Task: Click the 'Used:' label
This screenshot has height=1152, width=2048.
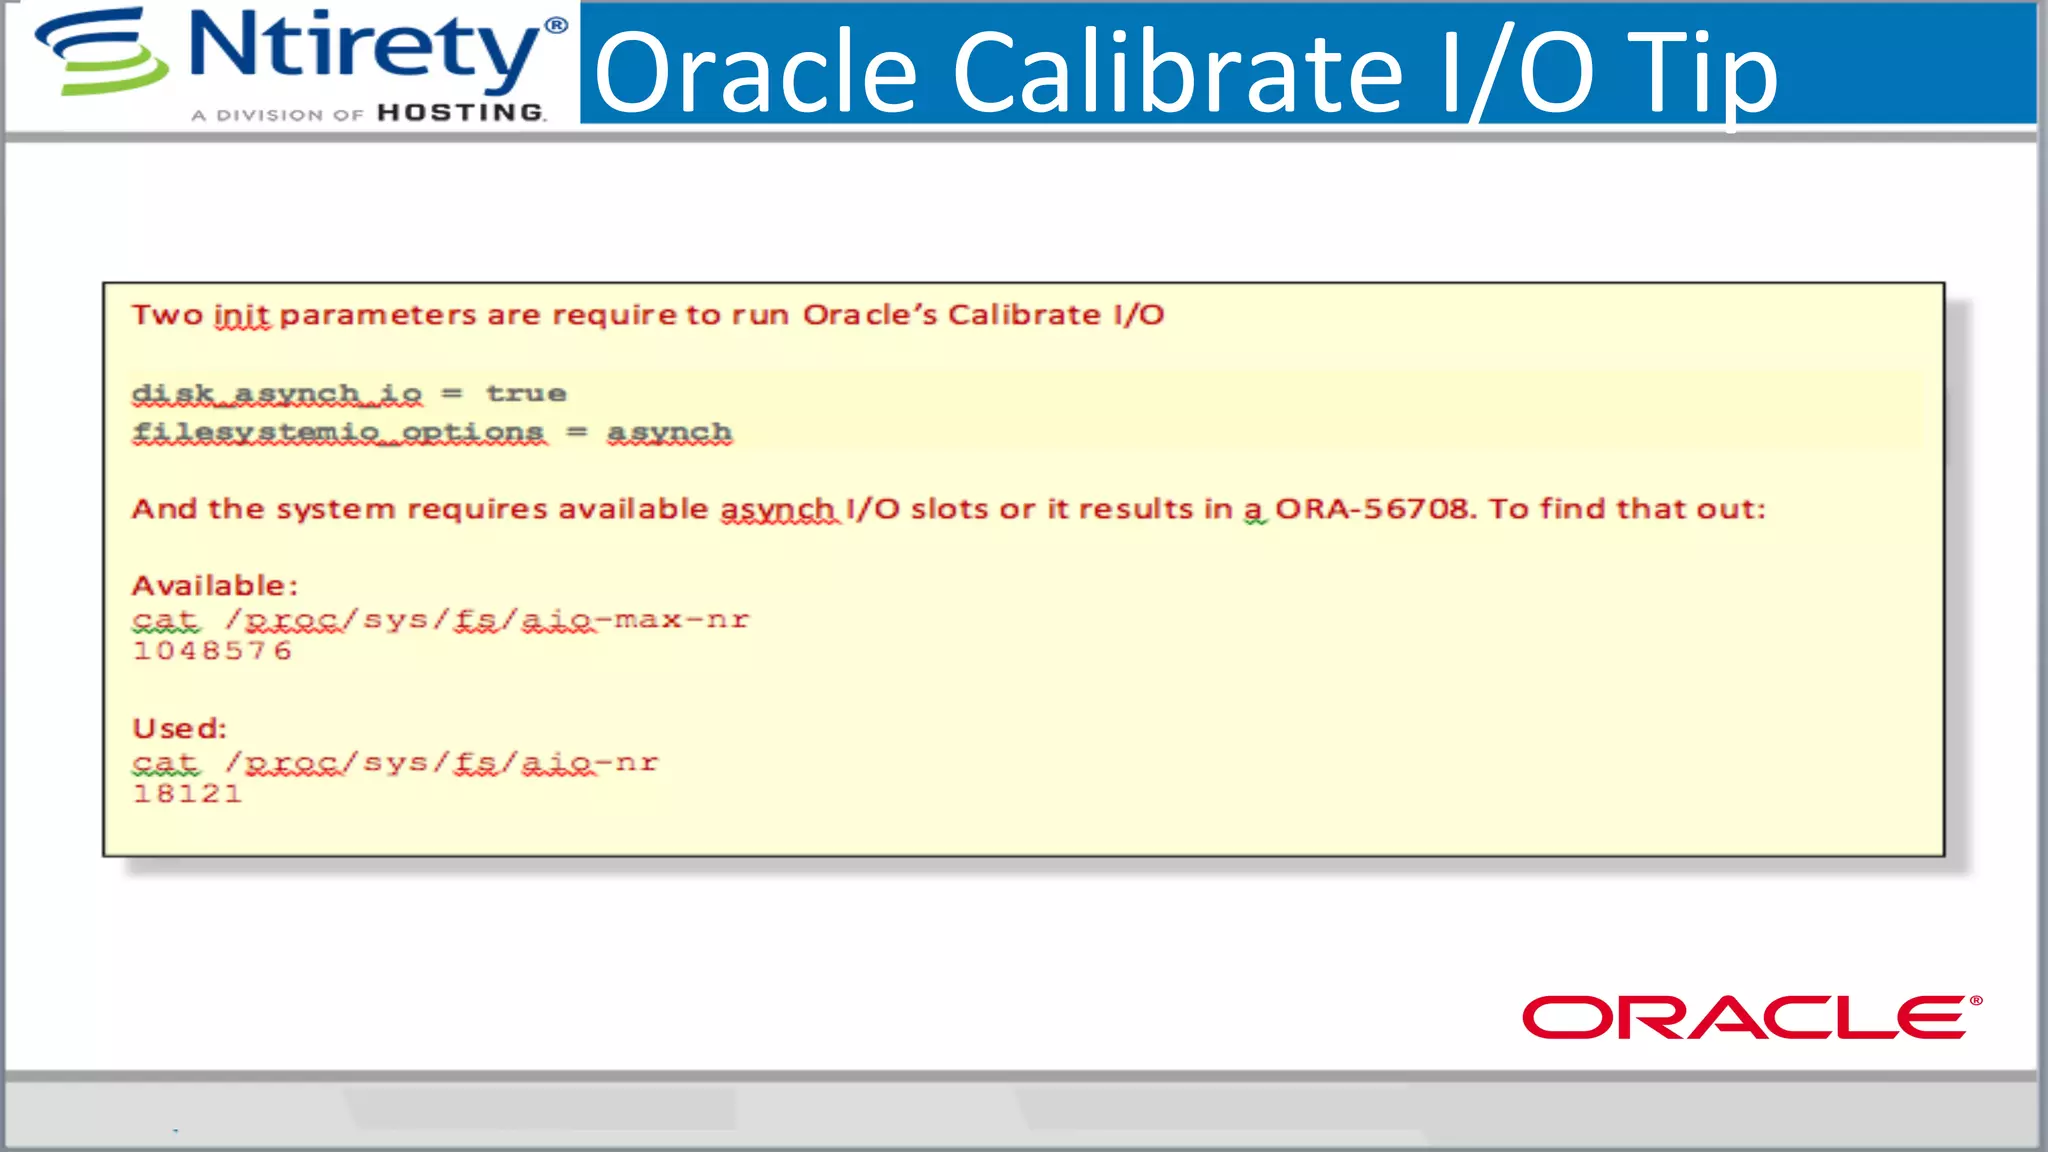Action: 180,728
